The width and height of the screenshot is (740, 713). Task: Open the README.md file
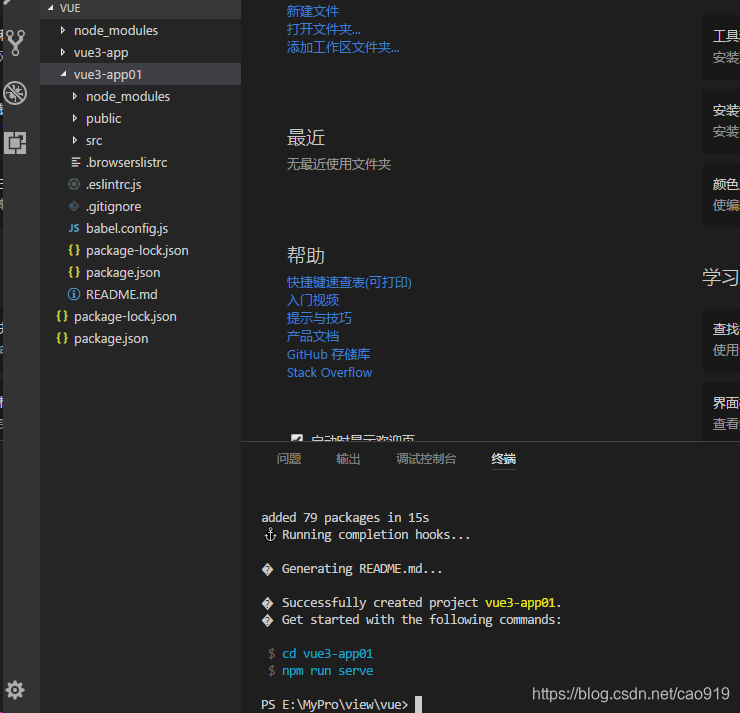[140, 294]
